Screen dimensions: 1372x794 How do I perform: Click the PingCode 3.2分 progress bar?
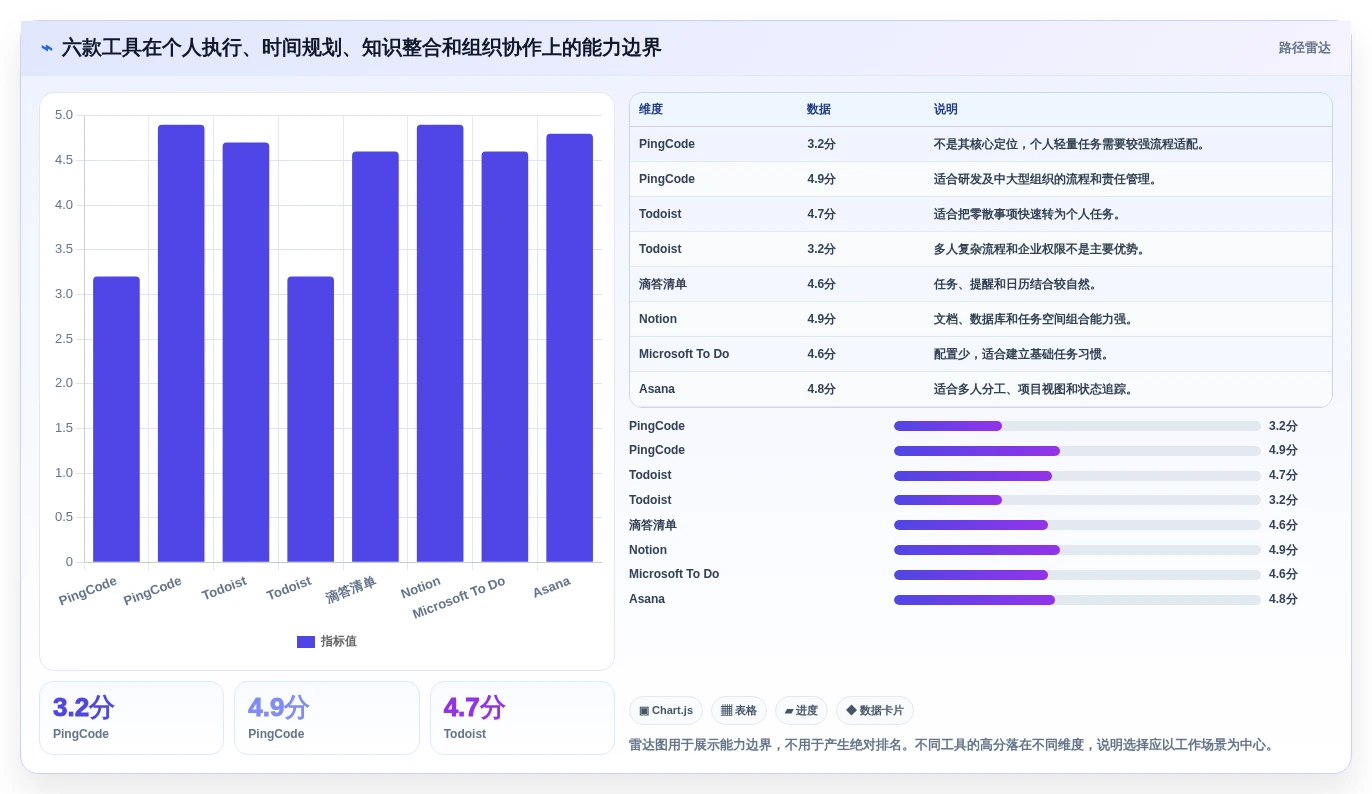(1077, 426)
